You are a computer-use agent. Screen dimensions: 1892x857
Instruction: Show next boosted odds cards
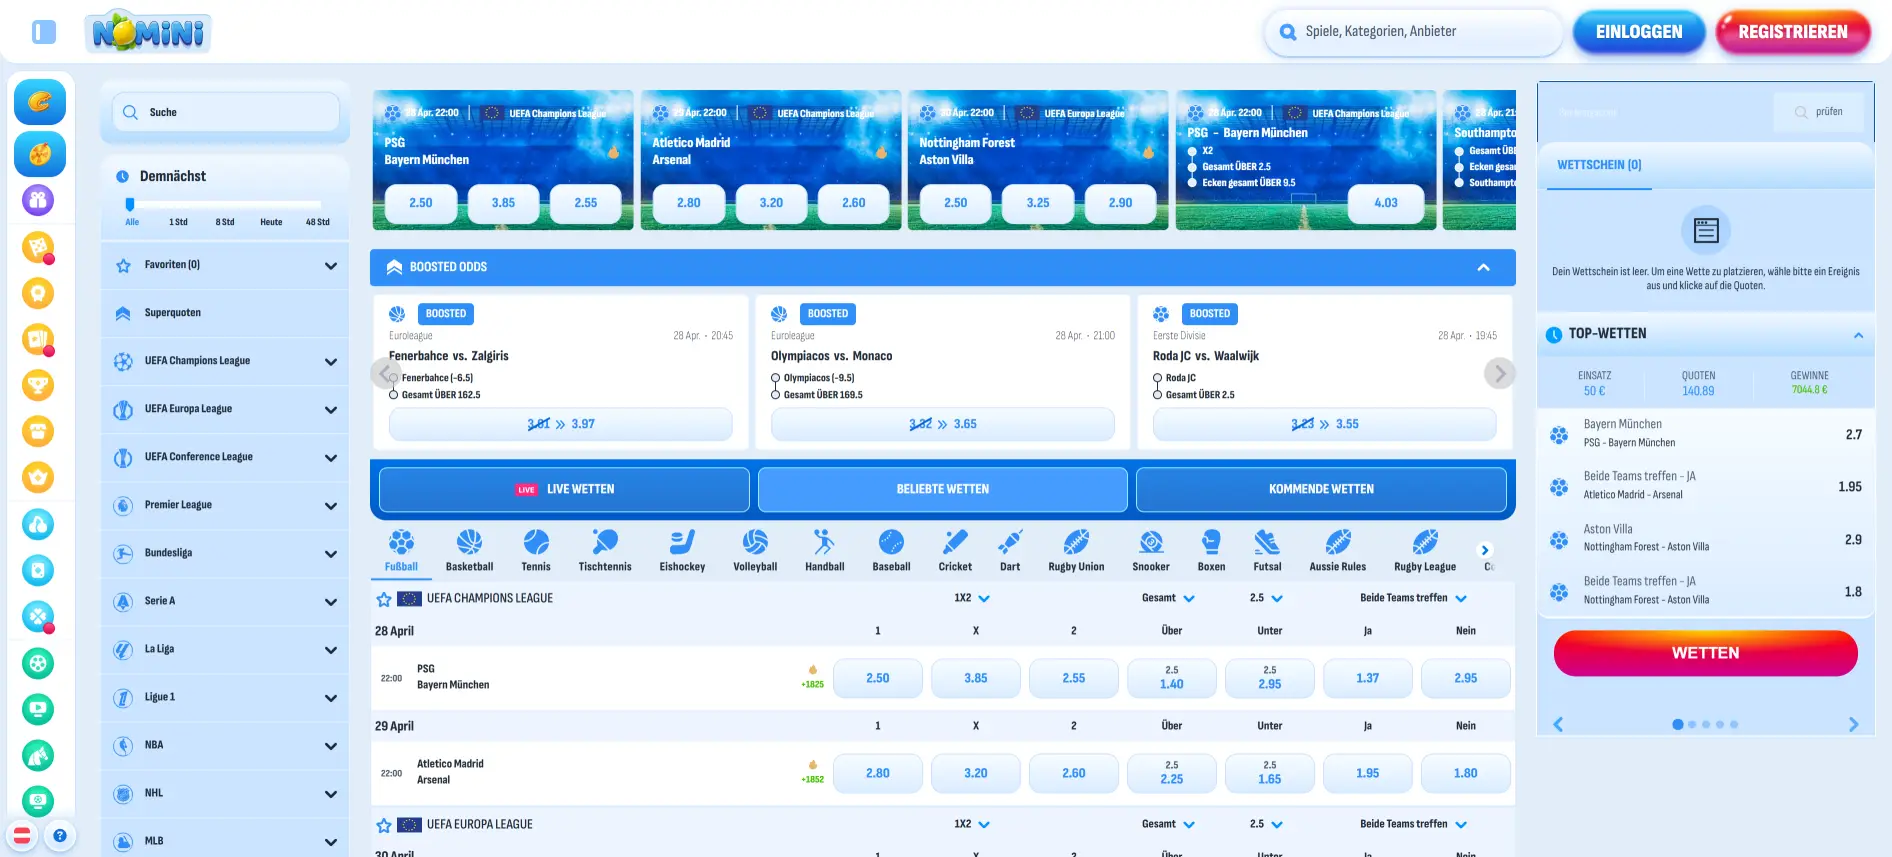(1498, 374)
